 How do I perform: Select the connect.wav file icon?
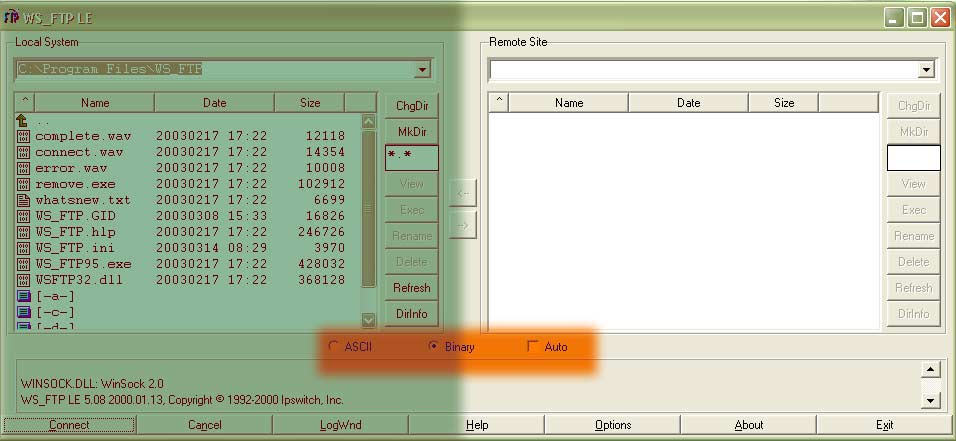point(23,152)
